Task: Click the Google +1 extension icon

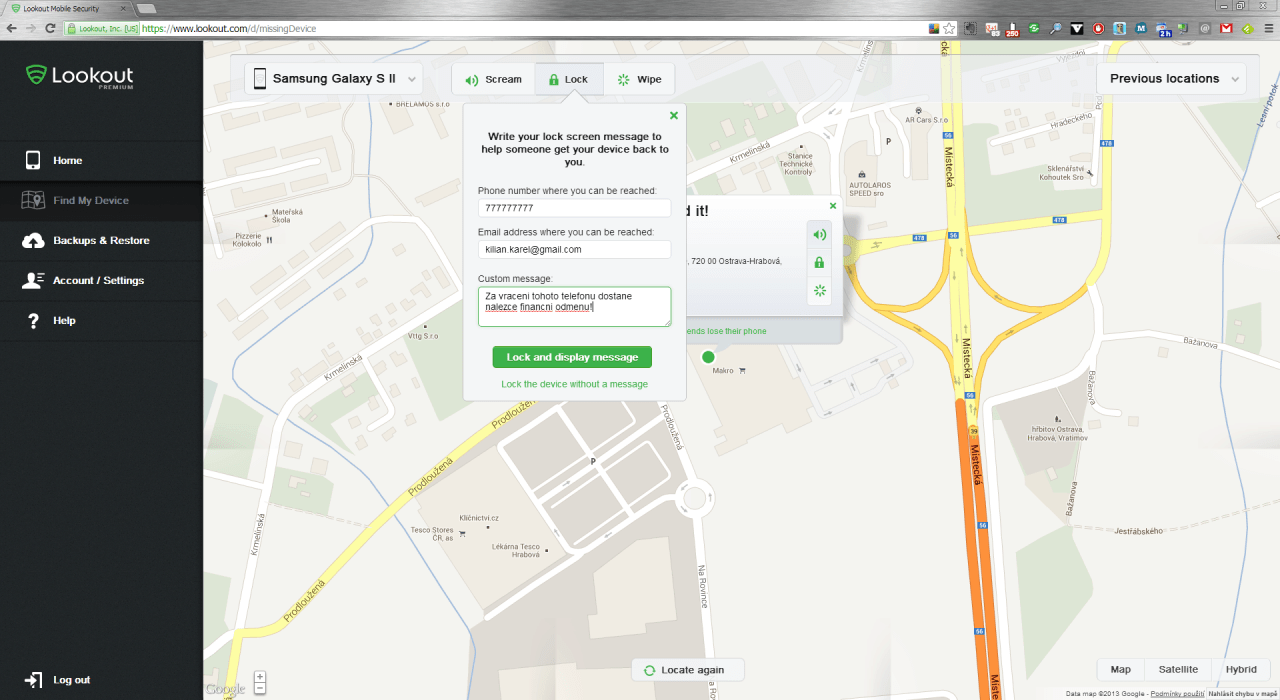Action: click(x=991, y=29)
